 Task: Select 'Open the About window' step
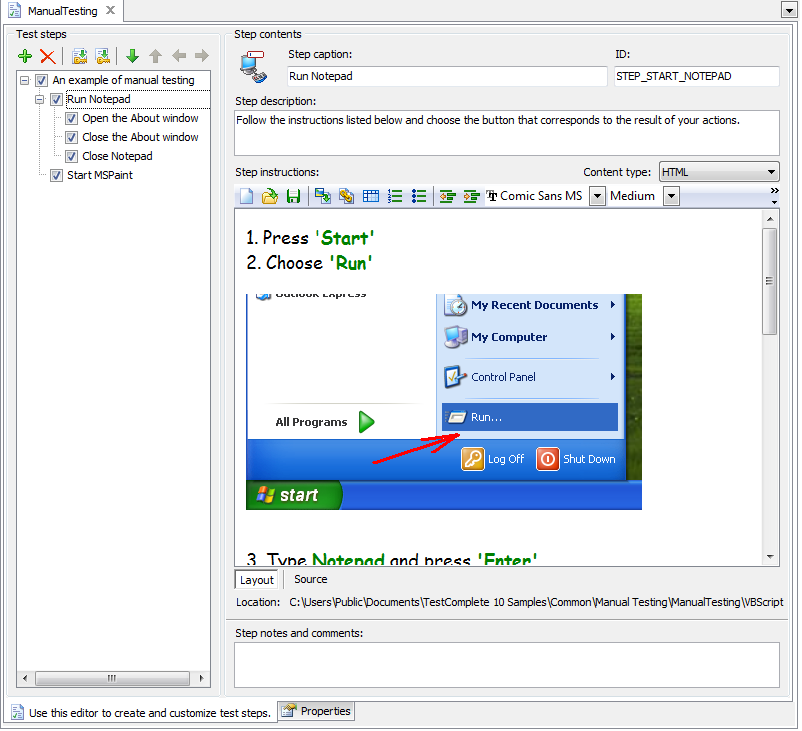click(x=140, y=118)
